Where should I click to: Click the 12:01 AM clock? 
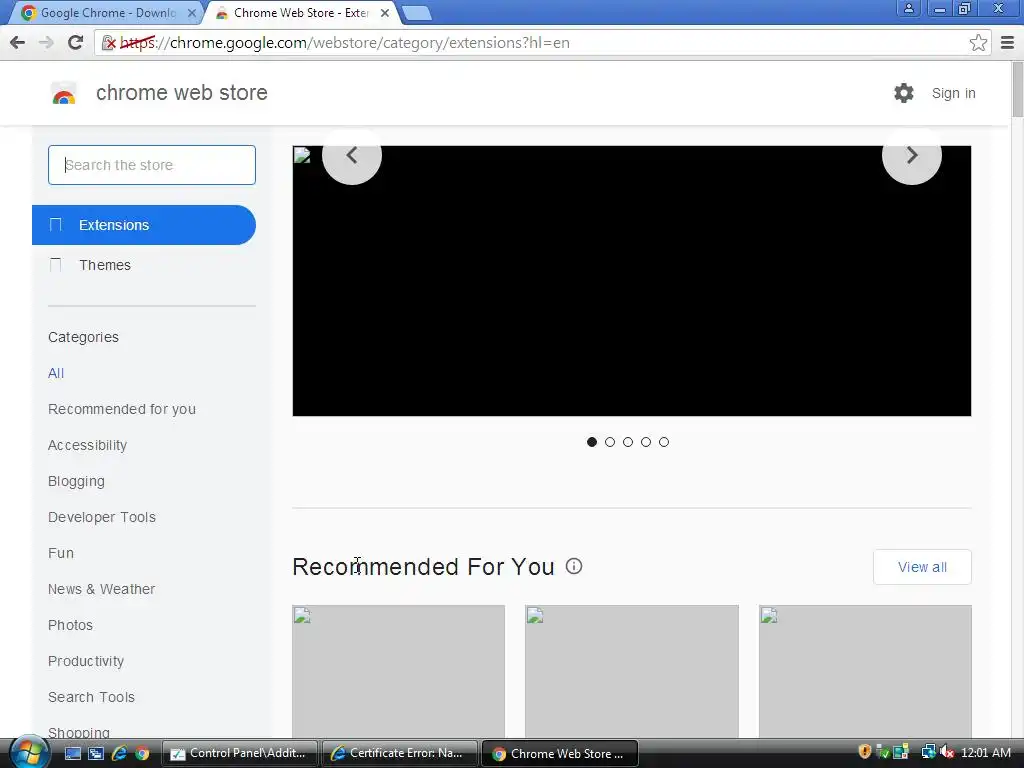click(x=985, y=753)
